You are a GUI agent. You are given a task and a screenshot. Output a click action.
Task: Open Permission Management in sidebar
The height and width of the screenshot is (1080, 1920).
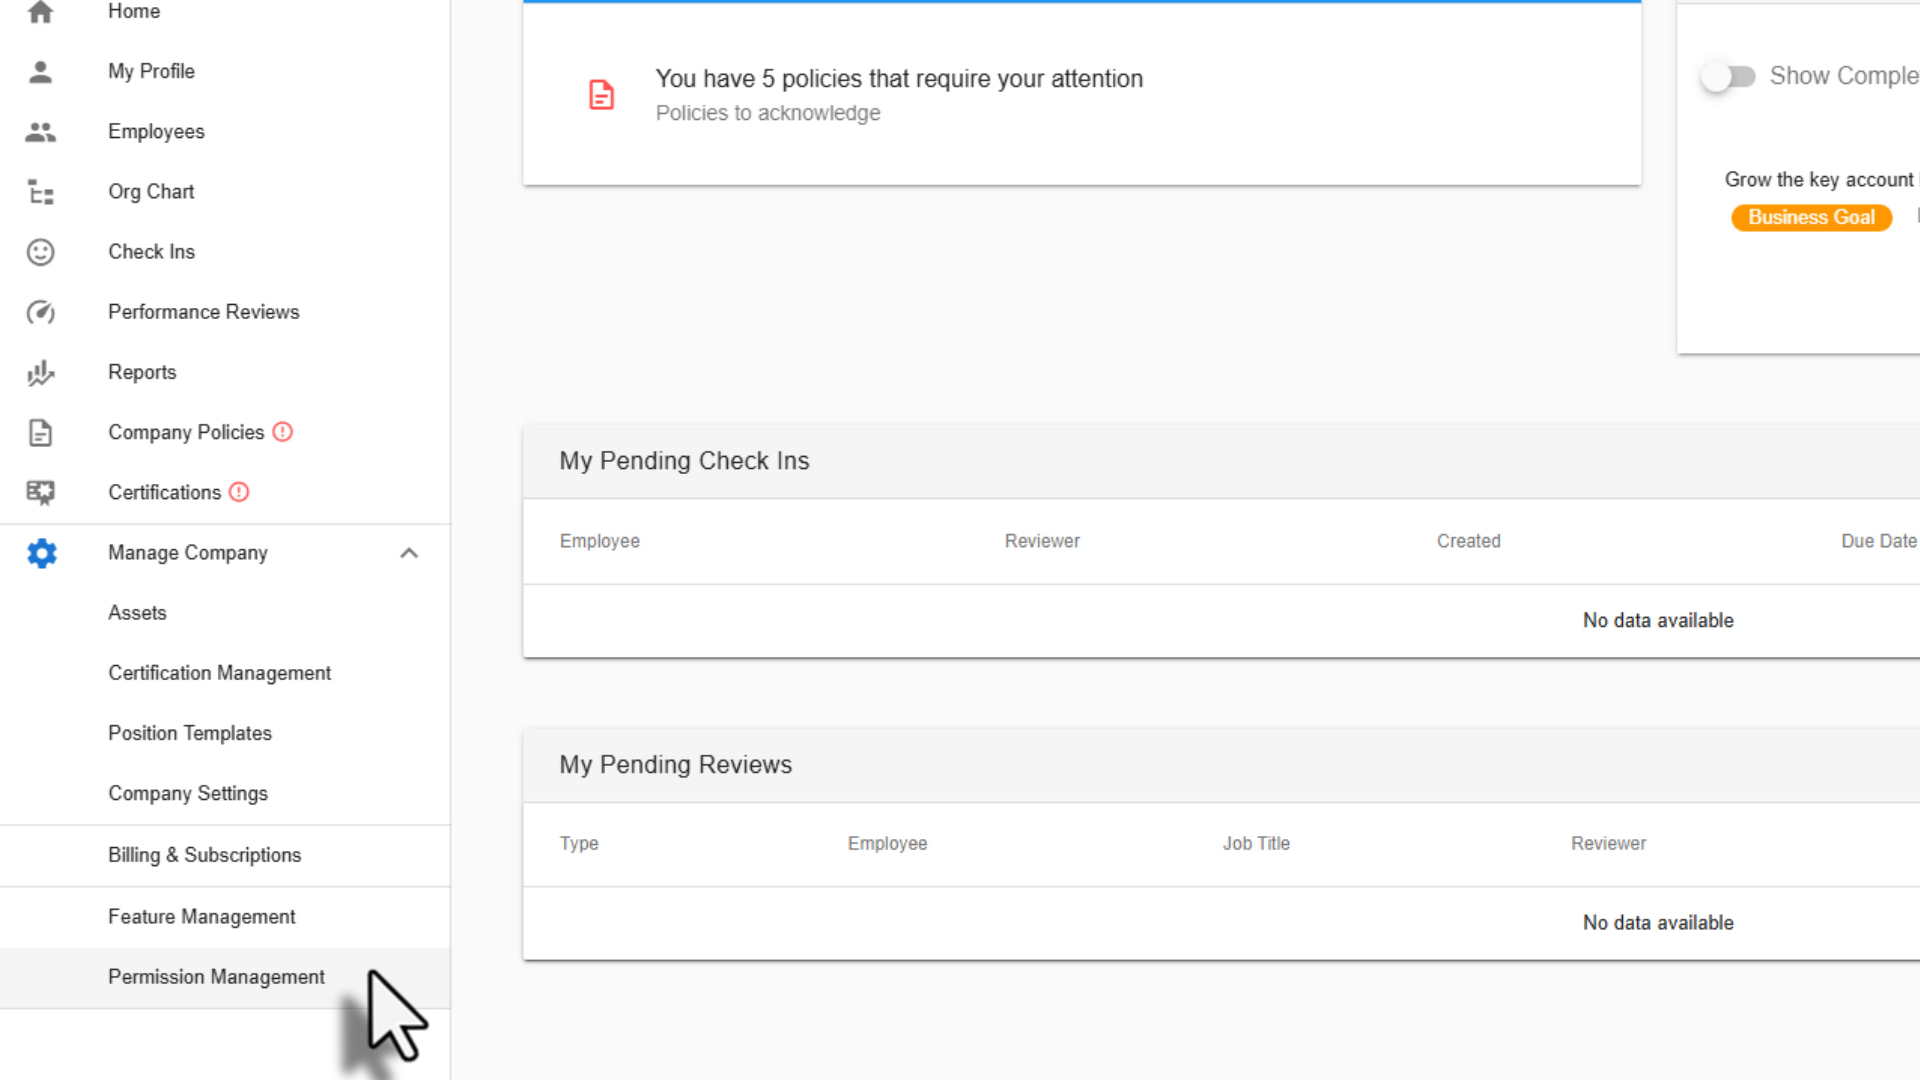tap(216, 977)
